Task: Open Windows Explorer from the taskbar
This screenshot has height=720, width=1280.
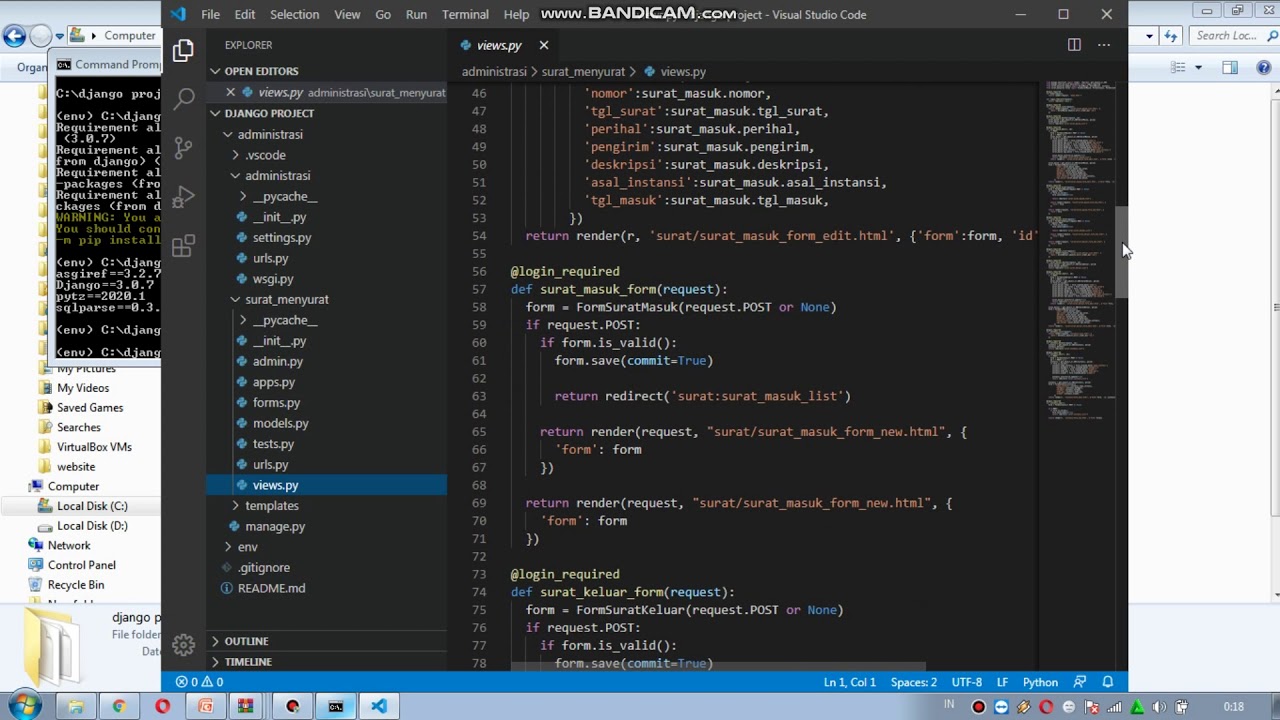Action: [x=75, y=706]
